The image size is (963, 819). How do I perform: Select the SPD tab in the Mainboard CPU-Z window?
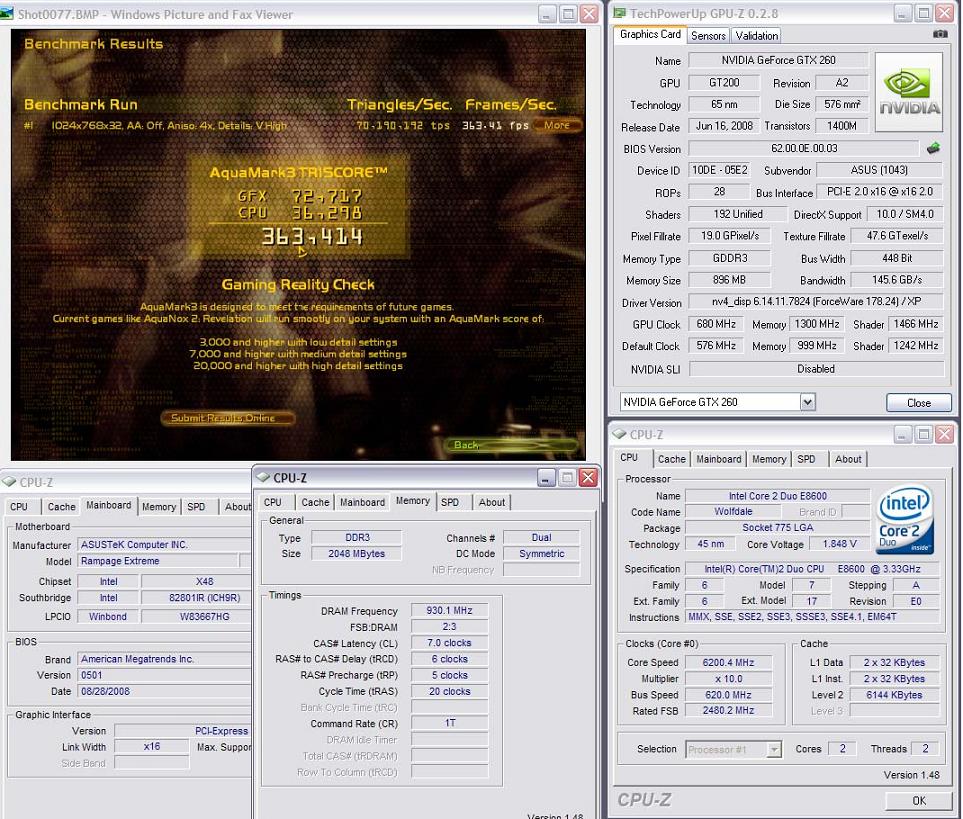tap(196, 507)
